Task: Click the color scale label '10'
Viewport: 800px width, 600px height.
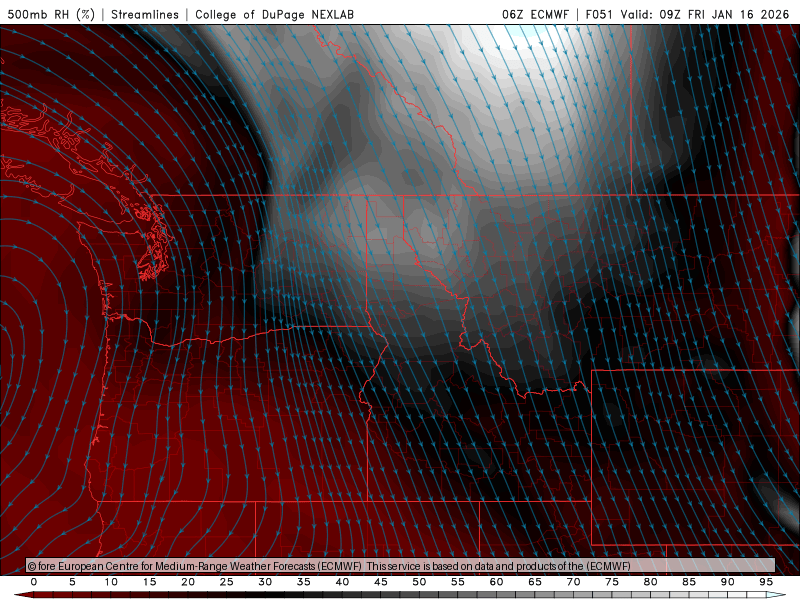Action: click(111, 582)
